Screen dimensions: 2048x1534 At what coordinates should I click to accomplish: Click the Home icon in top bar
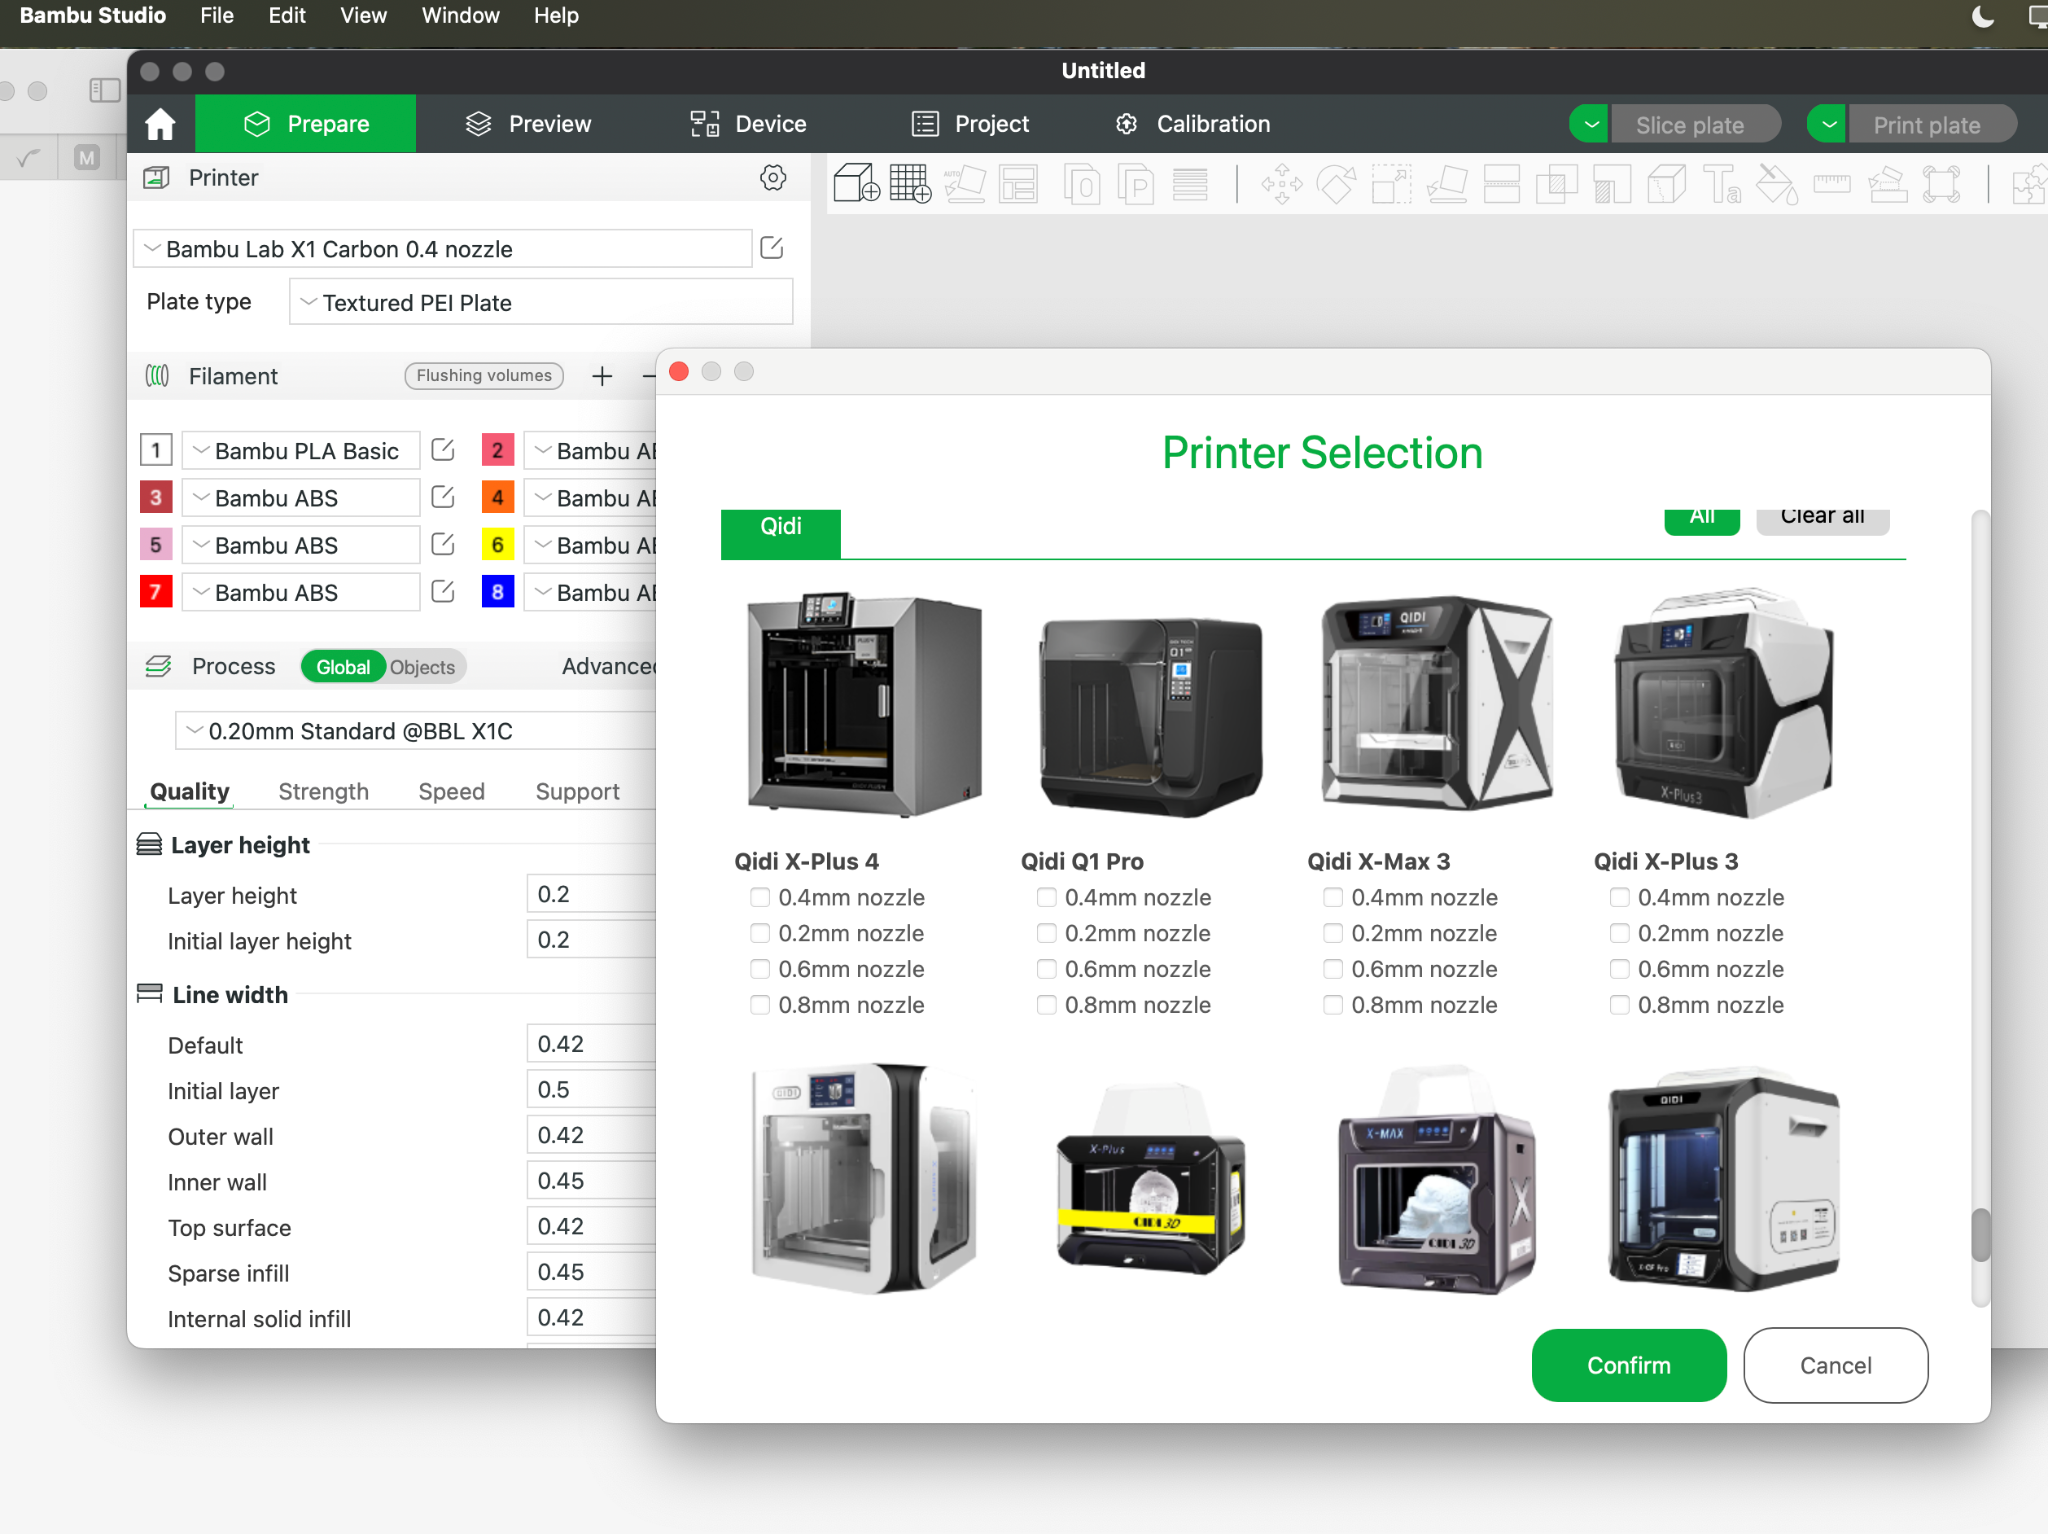(160, 124)
